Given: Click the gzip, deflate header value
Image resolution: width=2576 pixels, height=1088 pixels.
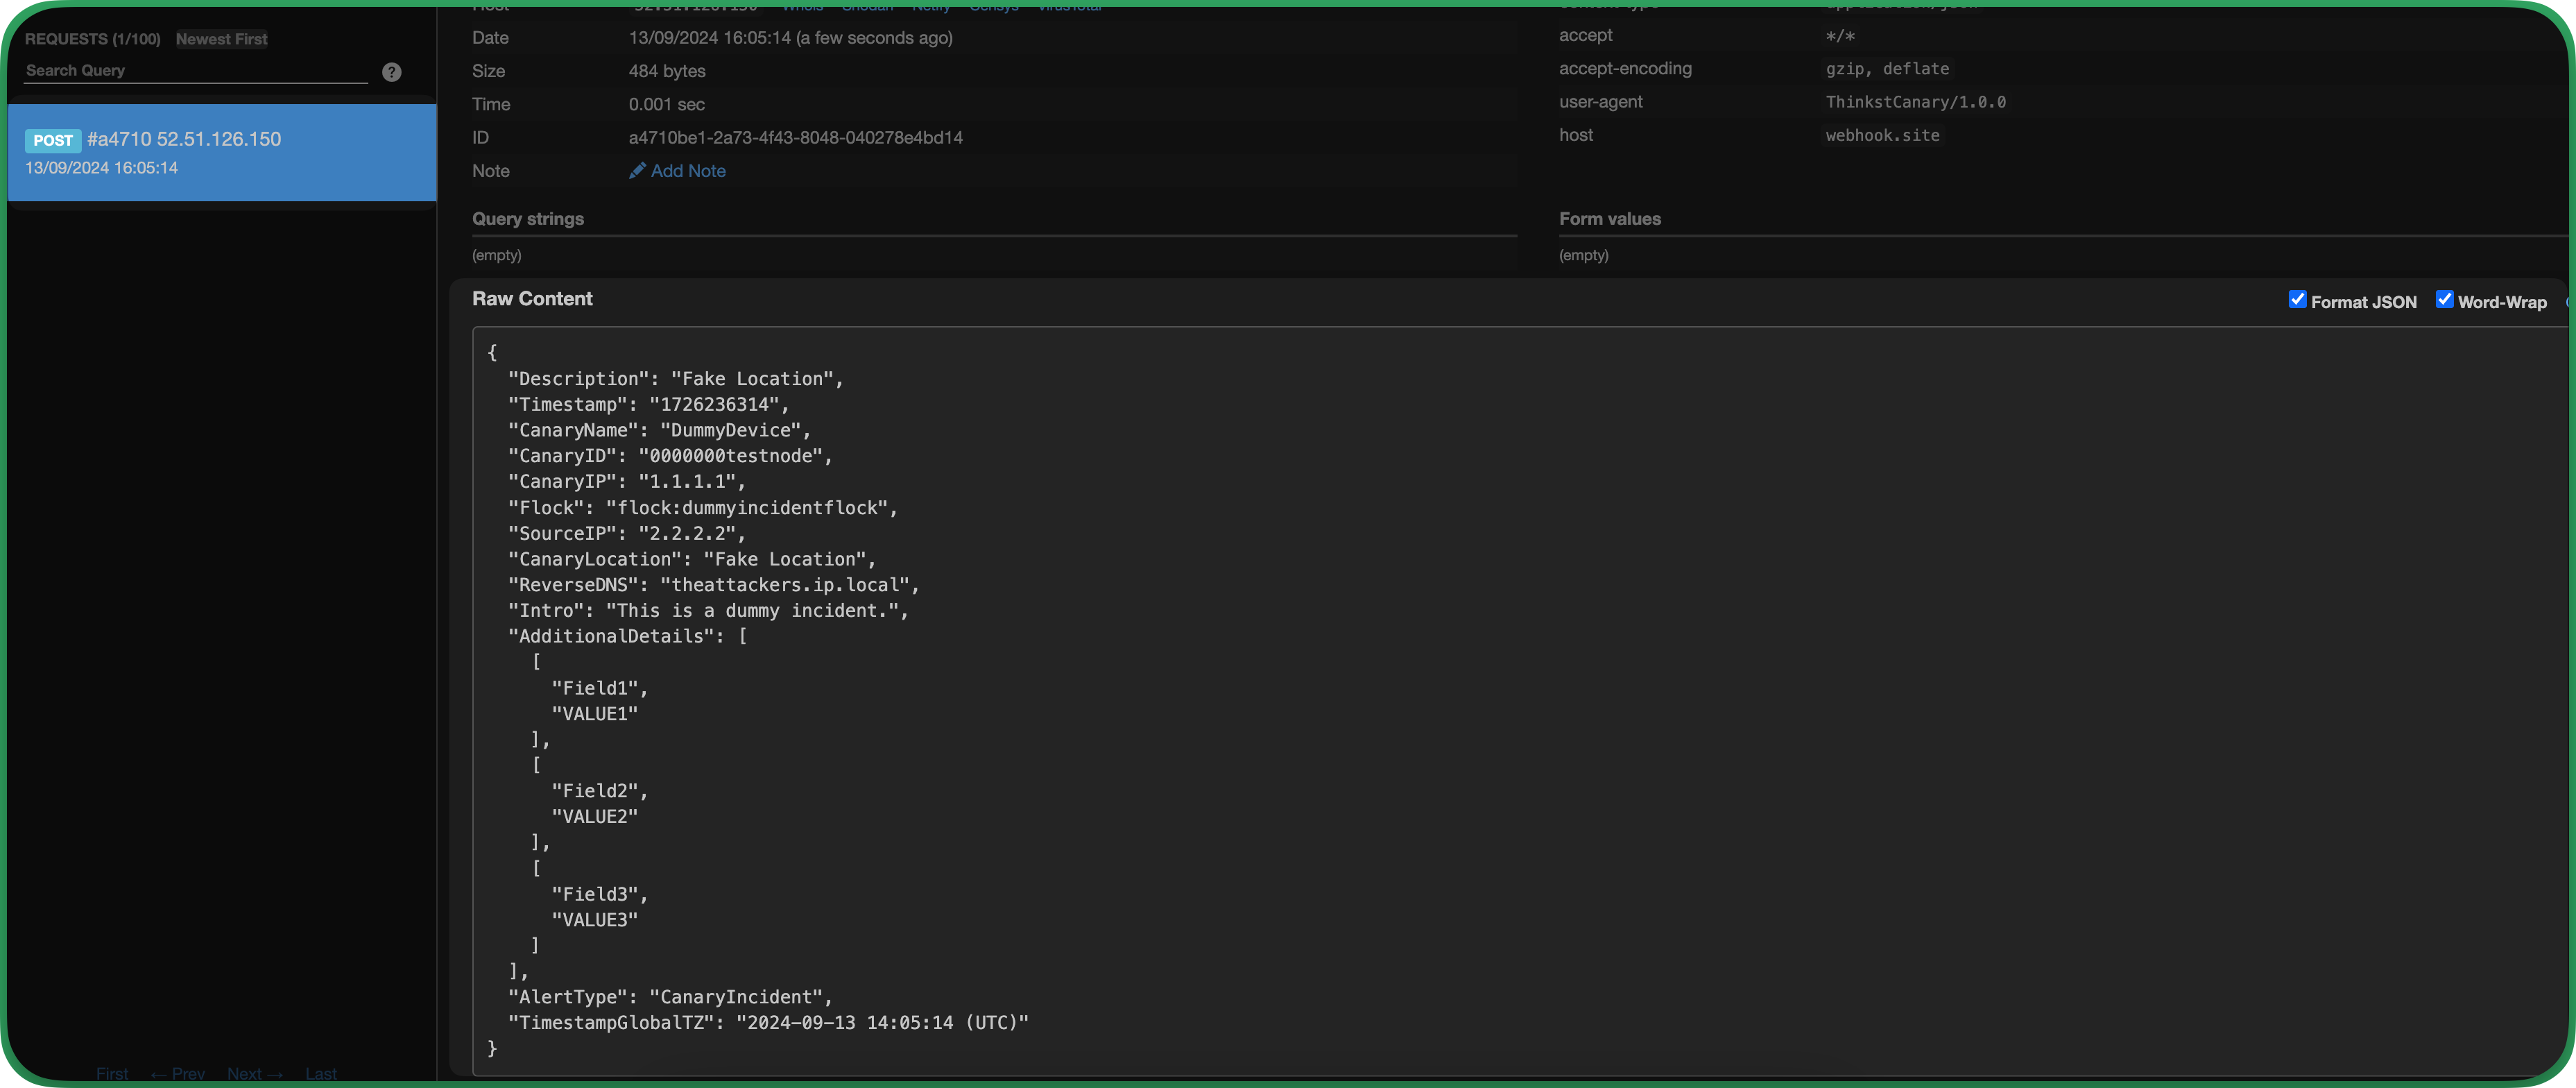Looking at the screenshot, I should click(1887, 69).
